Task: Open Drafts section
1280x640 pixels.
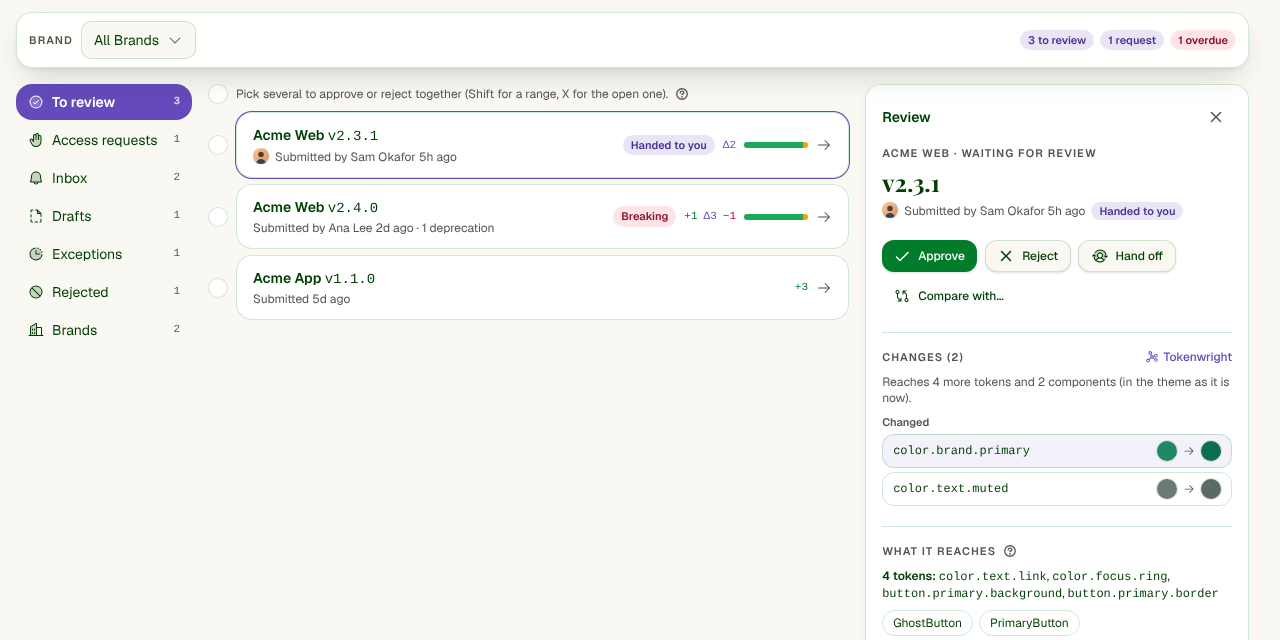Action: [104, 216]
